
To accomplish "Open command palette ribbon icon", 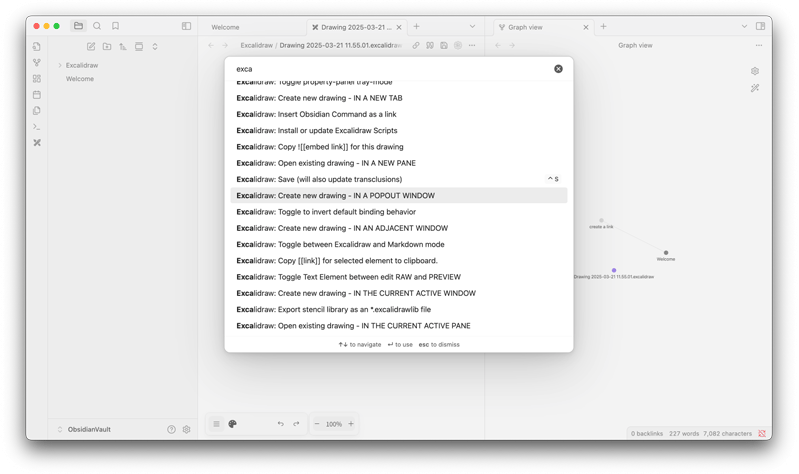I will (37, 126).
